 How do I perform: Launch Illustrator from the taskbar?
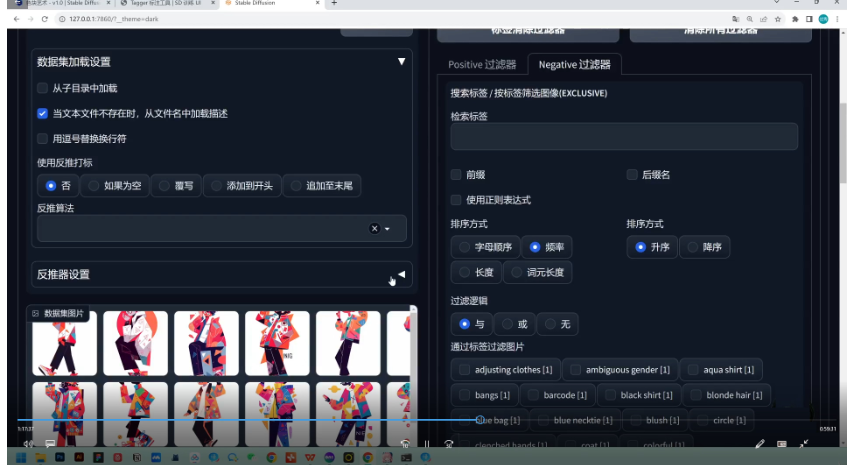coord(79,458)
